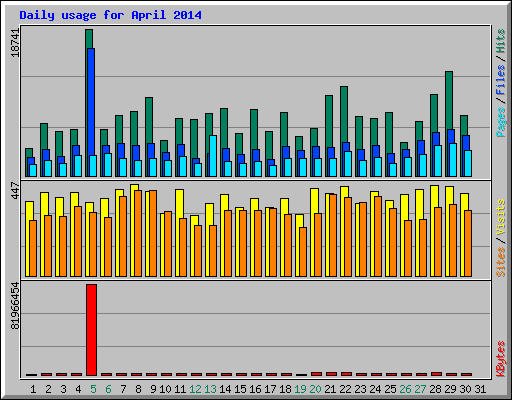
Task: Click the Files legend label
Action: pyautogui.click(x=501, y=79)
